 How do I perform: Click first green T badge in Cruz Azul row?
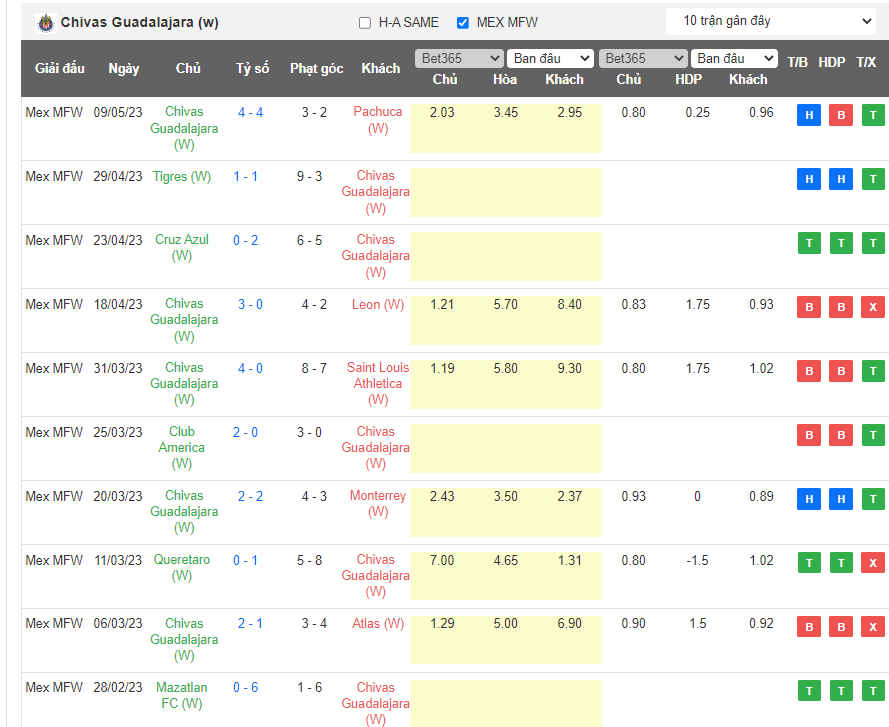click(808, 243)
